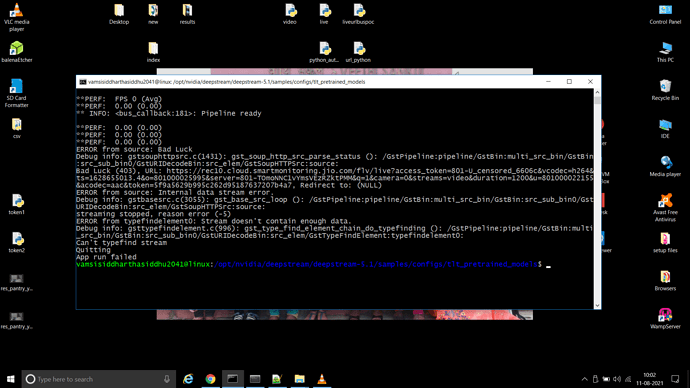Click terminal scrollbar down arrow

597,305
